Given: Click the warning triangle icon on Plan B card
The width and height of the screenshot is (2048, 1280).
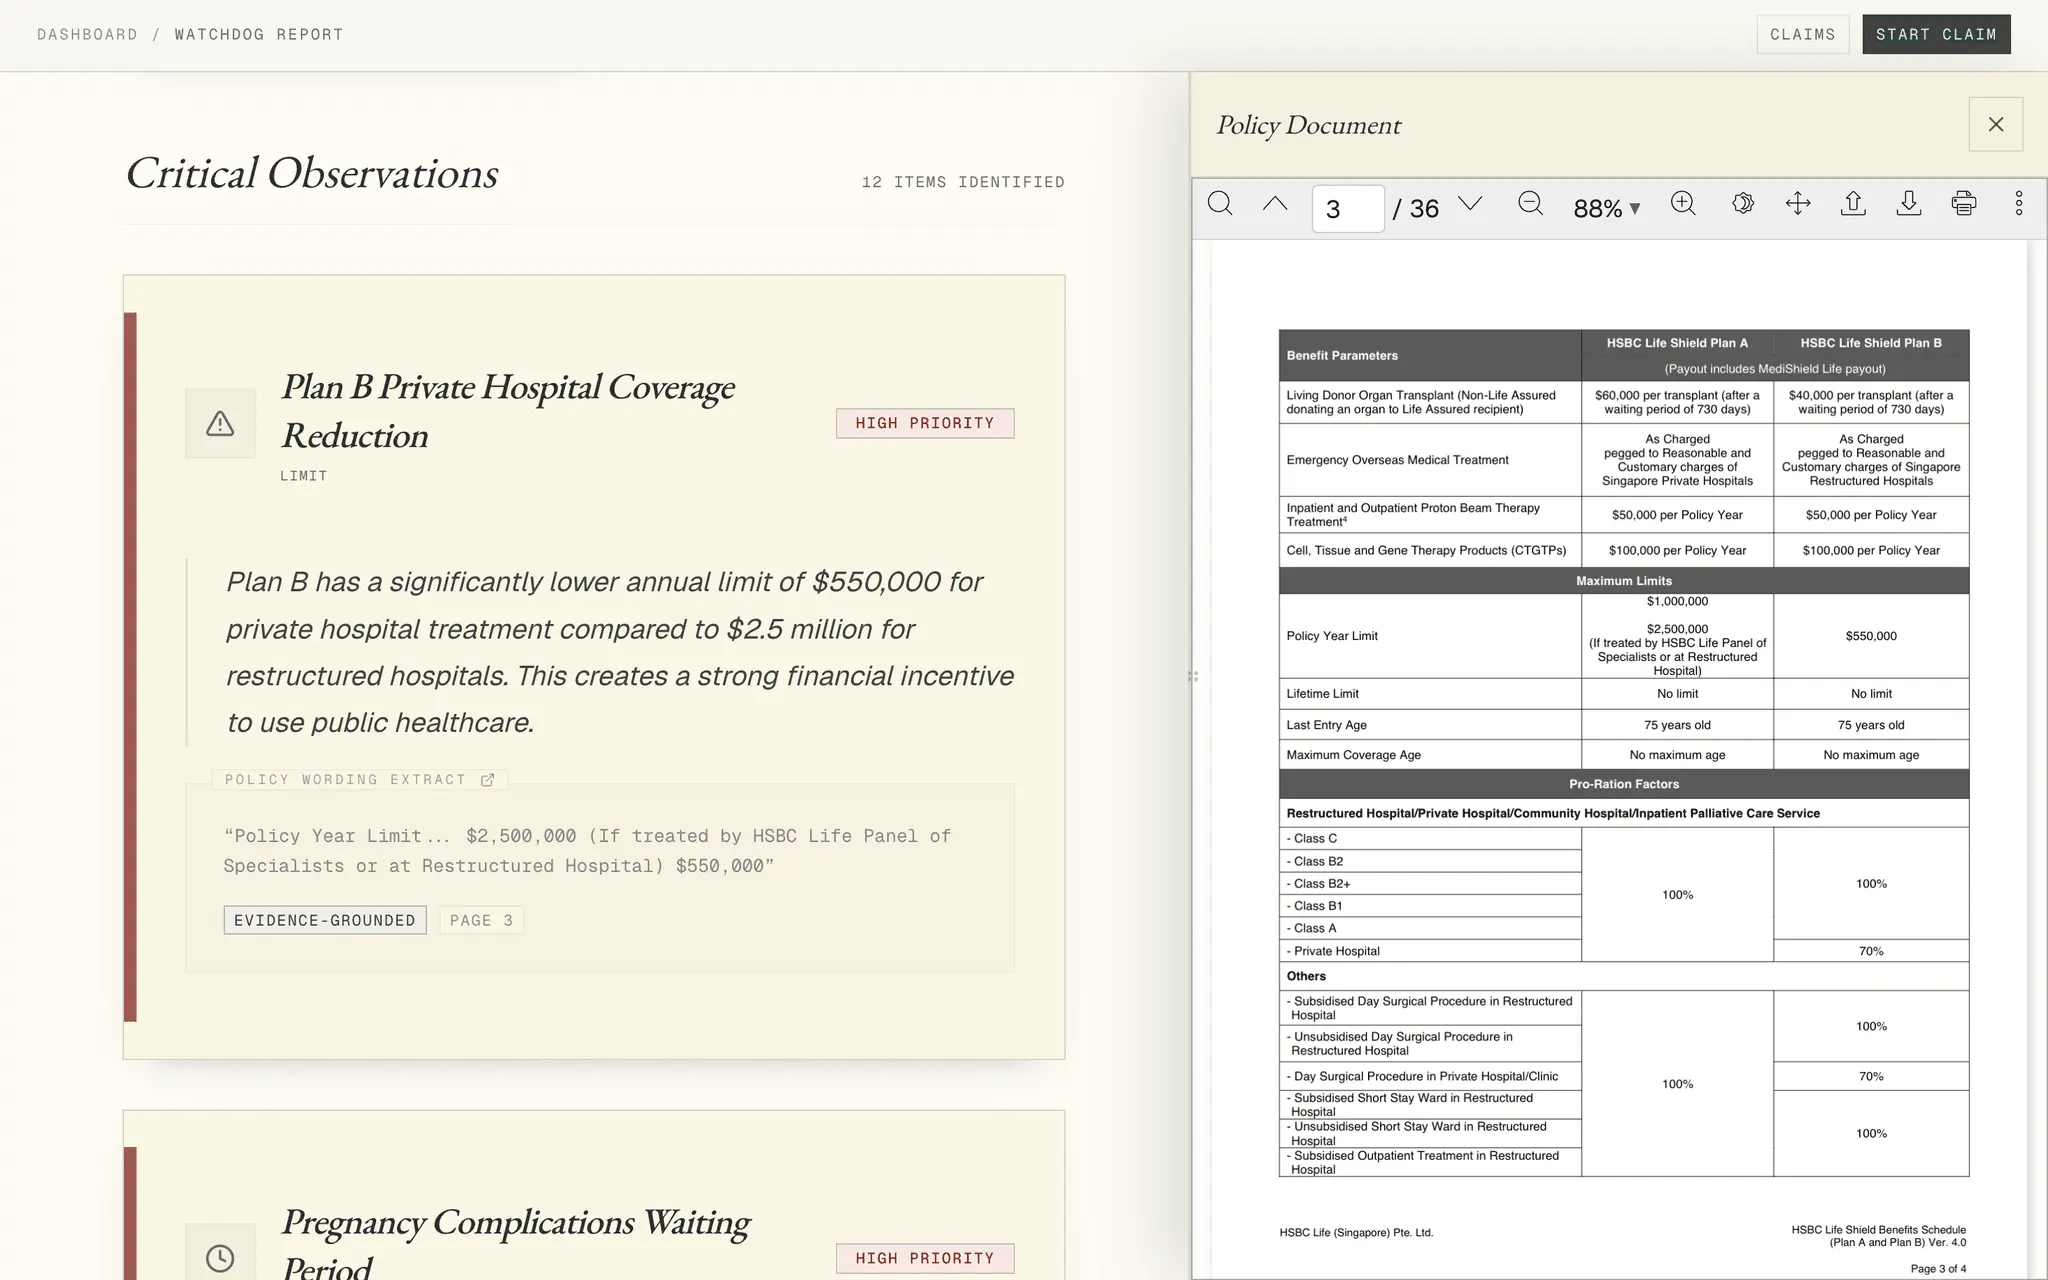Looking at the screenshot, I should click(220, 423).
